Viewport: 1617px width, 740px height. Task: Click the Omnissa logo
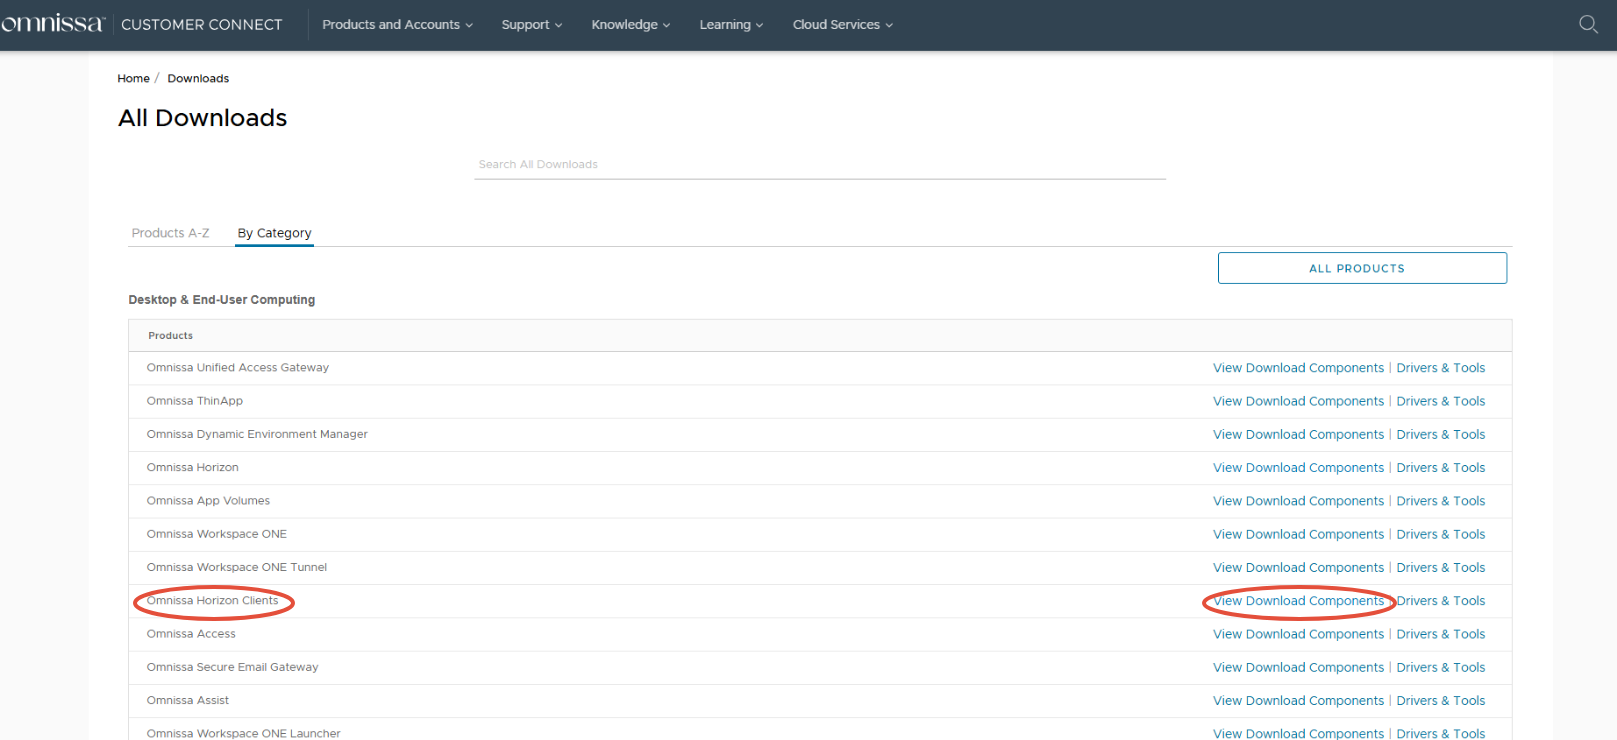point(52,23)
